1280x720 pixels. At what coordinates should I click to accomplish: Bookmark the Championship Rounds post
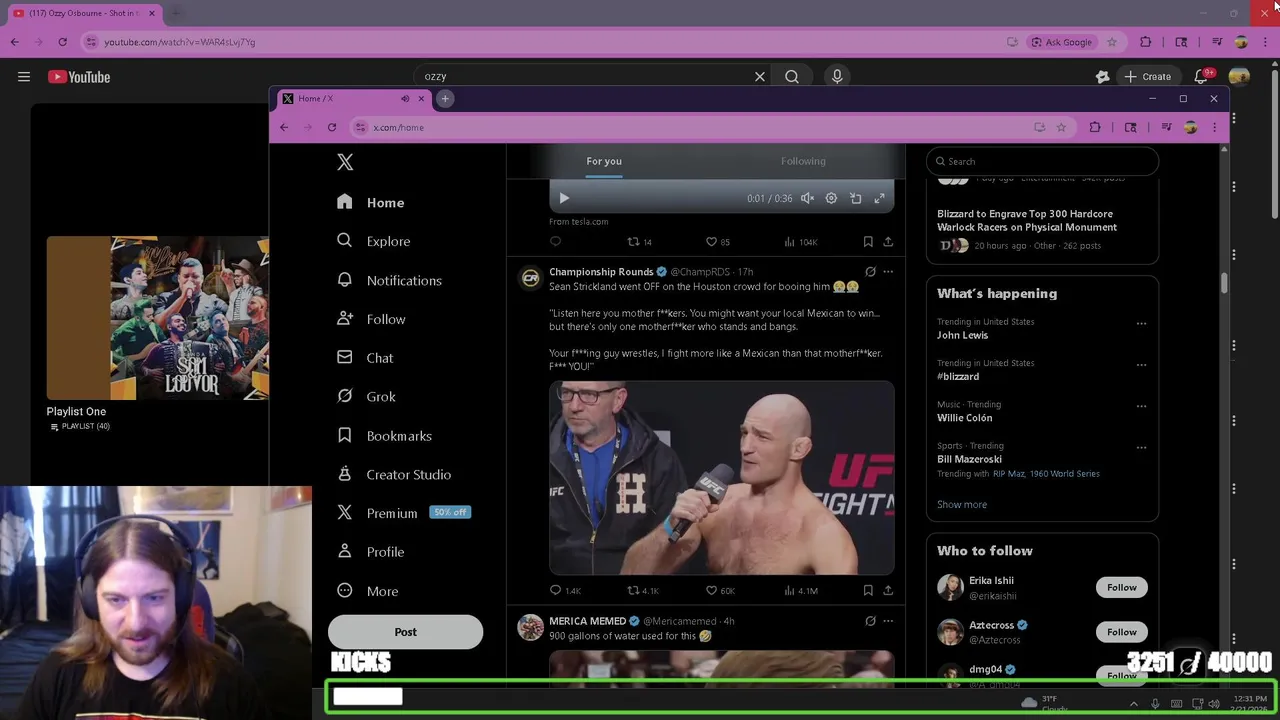point(868,590)
